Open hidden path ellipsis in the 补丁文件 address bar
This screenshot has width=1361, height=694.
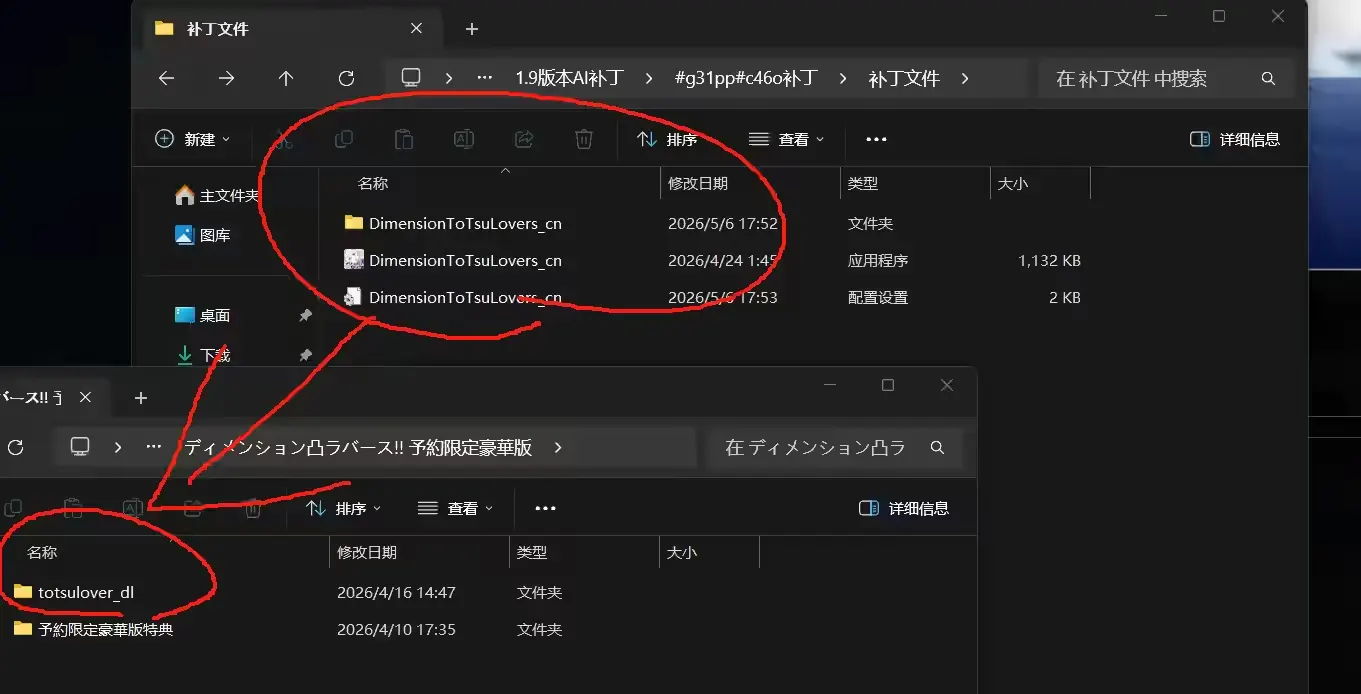click(x=485, y=78)
